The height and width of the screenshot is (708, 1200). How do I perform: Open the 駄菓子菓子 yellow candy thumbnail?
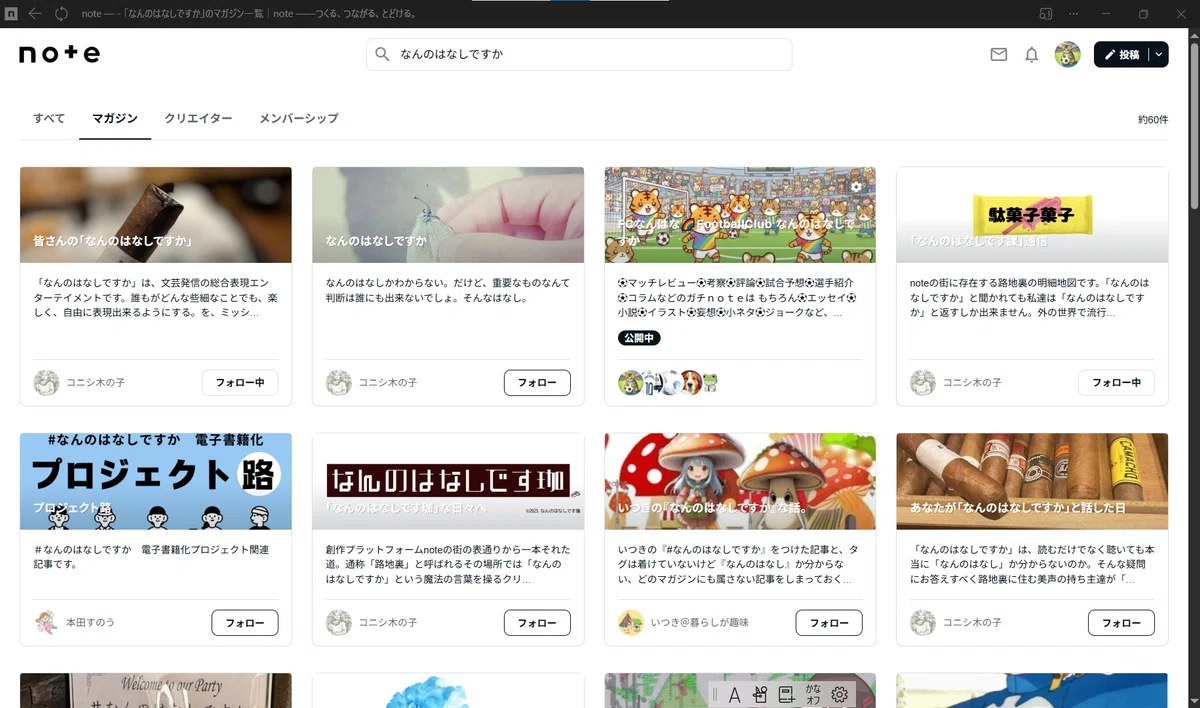(1032, 215)
